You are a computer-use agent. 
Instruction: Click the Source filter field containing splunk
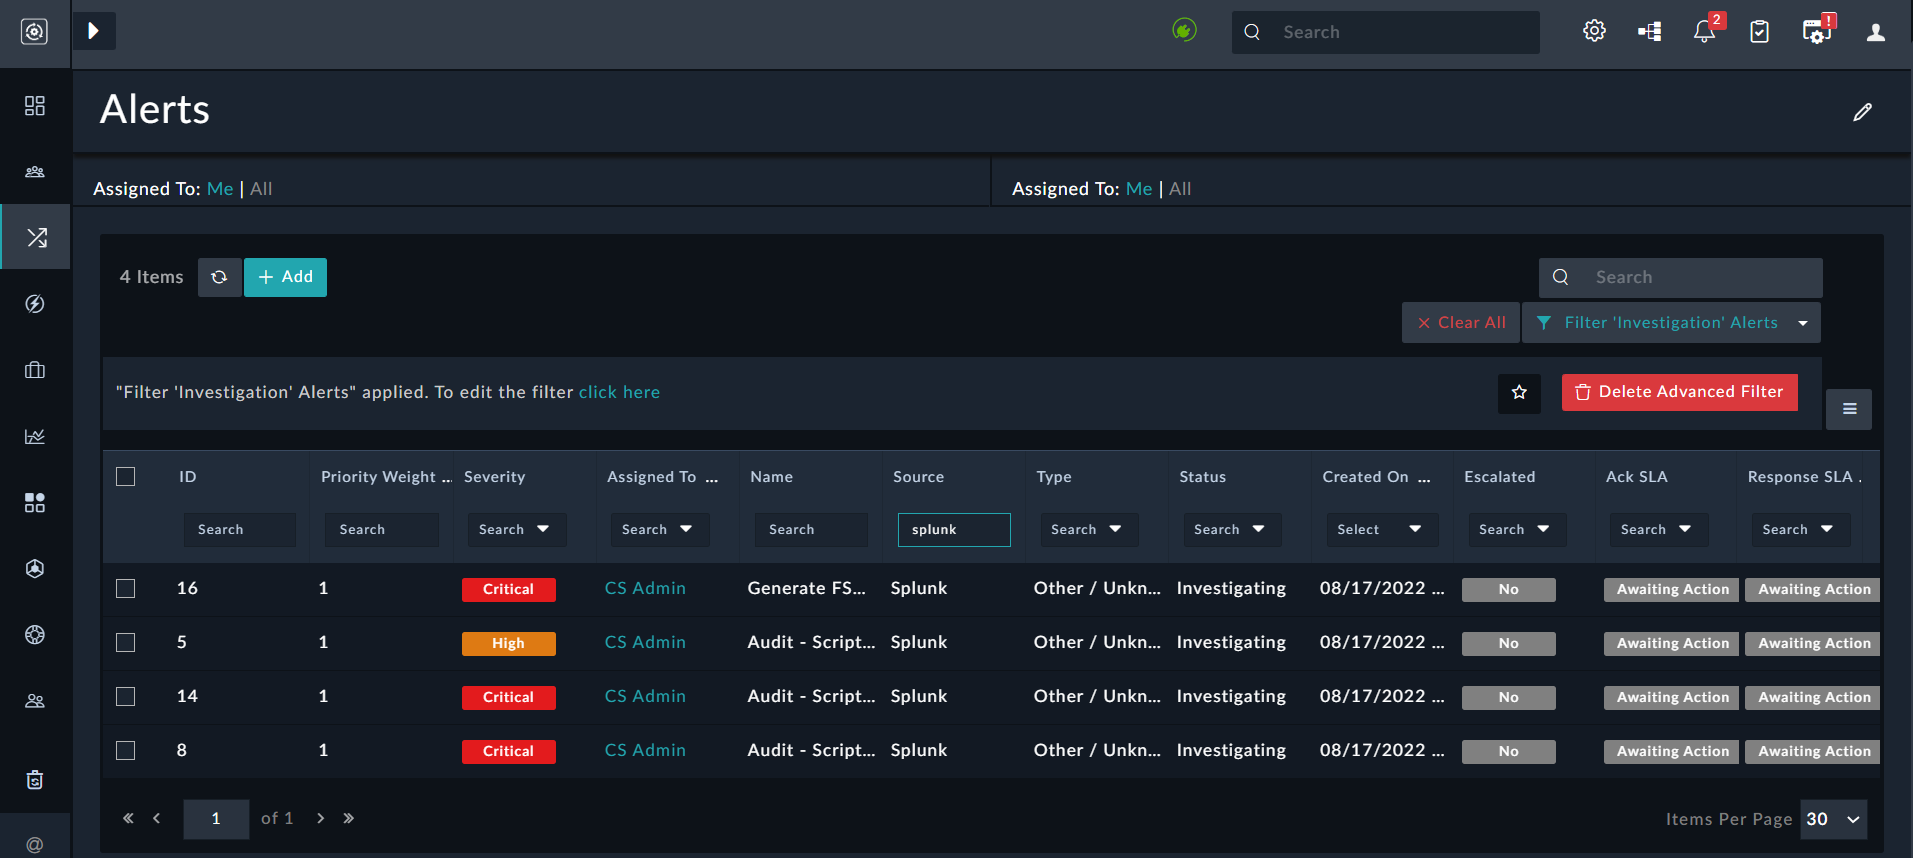[954, 529]
